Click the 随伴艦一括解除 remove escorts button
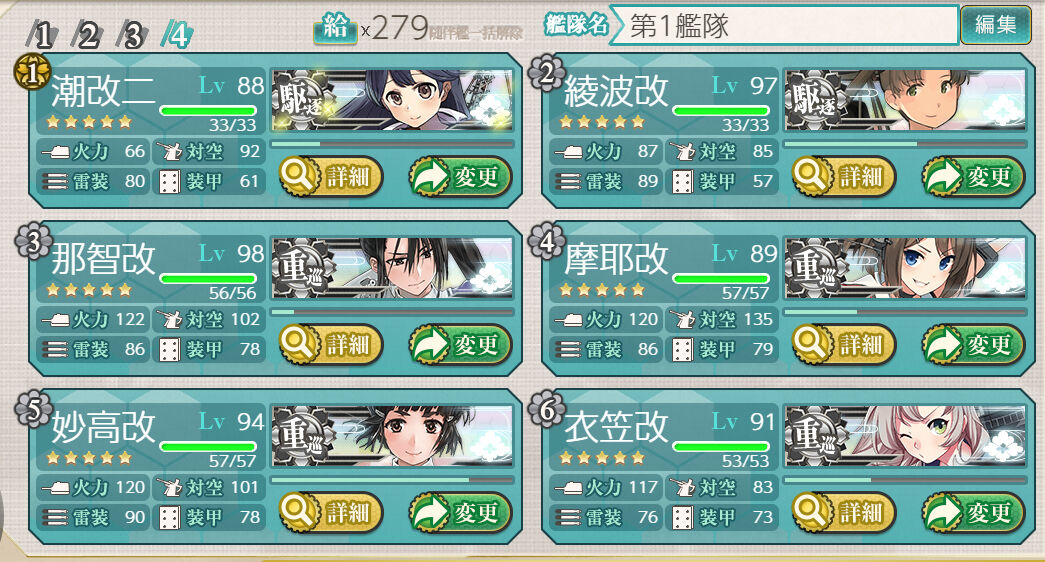1045x562 pixels. tap(476, 32)
